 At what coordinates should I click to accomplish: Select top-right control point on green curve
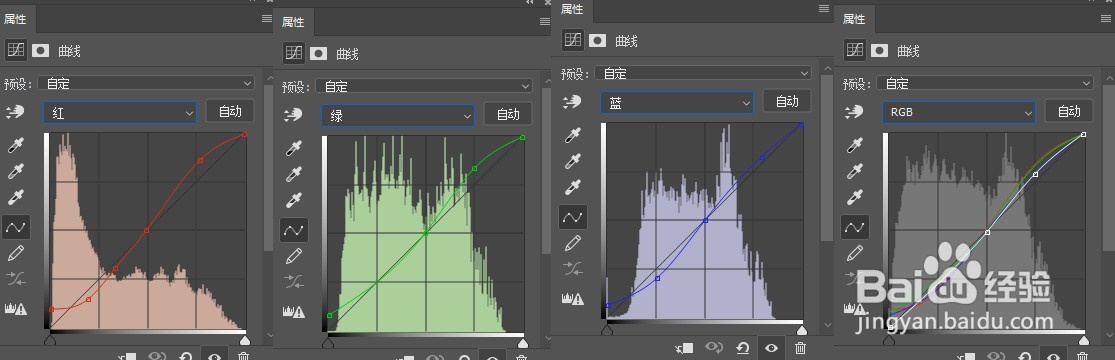523,137
